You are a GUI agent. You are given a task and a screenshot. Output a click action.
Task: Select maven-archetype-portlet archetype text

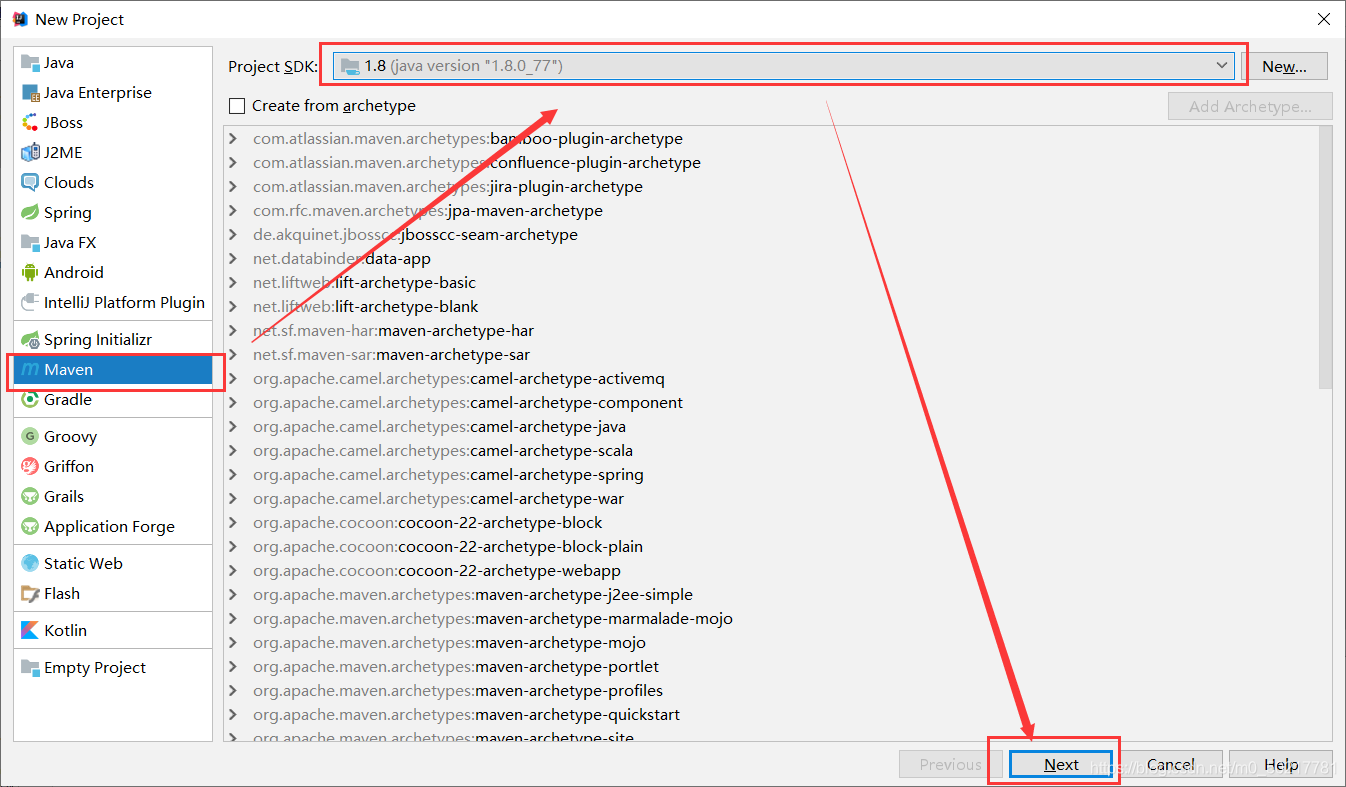[x=567, y=667]
